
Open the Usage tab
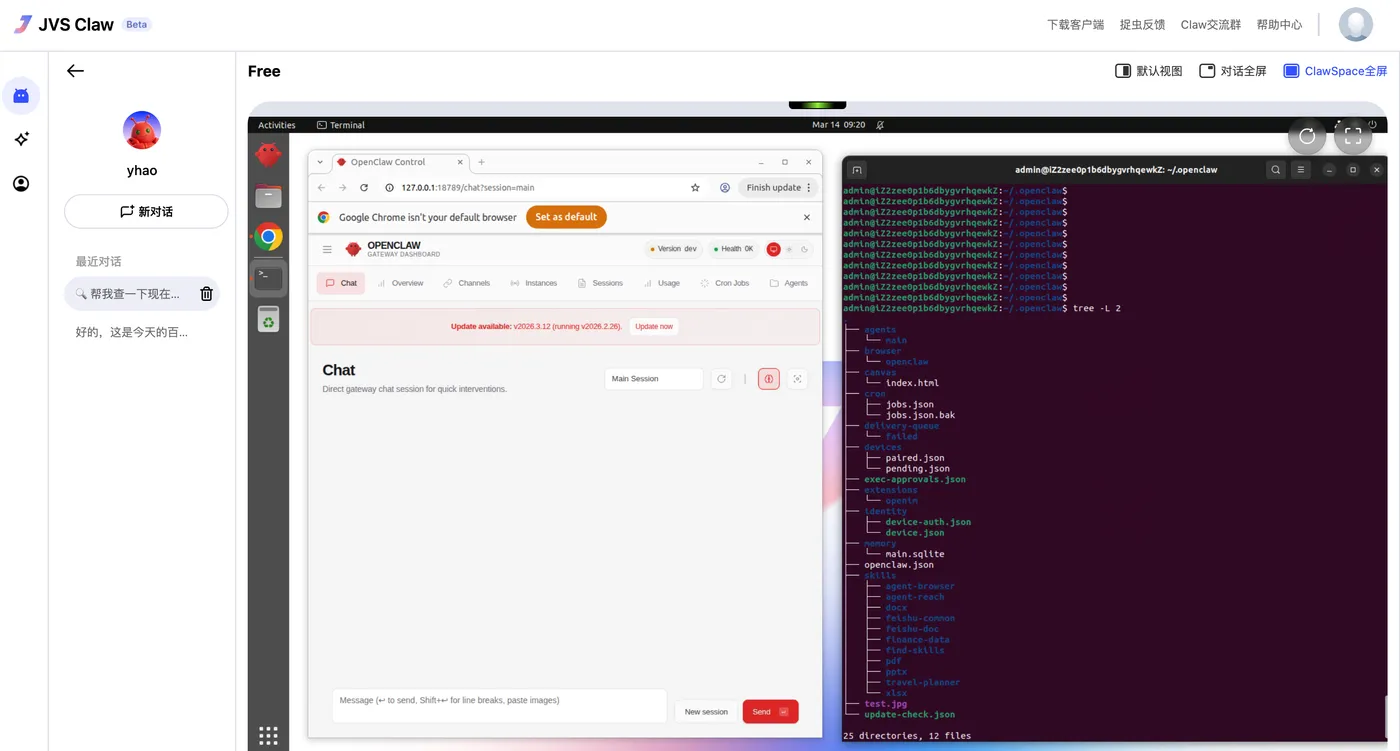662,283
